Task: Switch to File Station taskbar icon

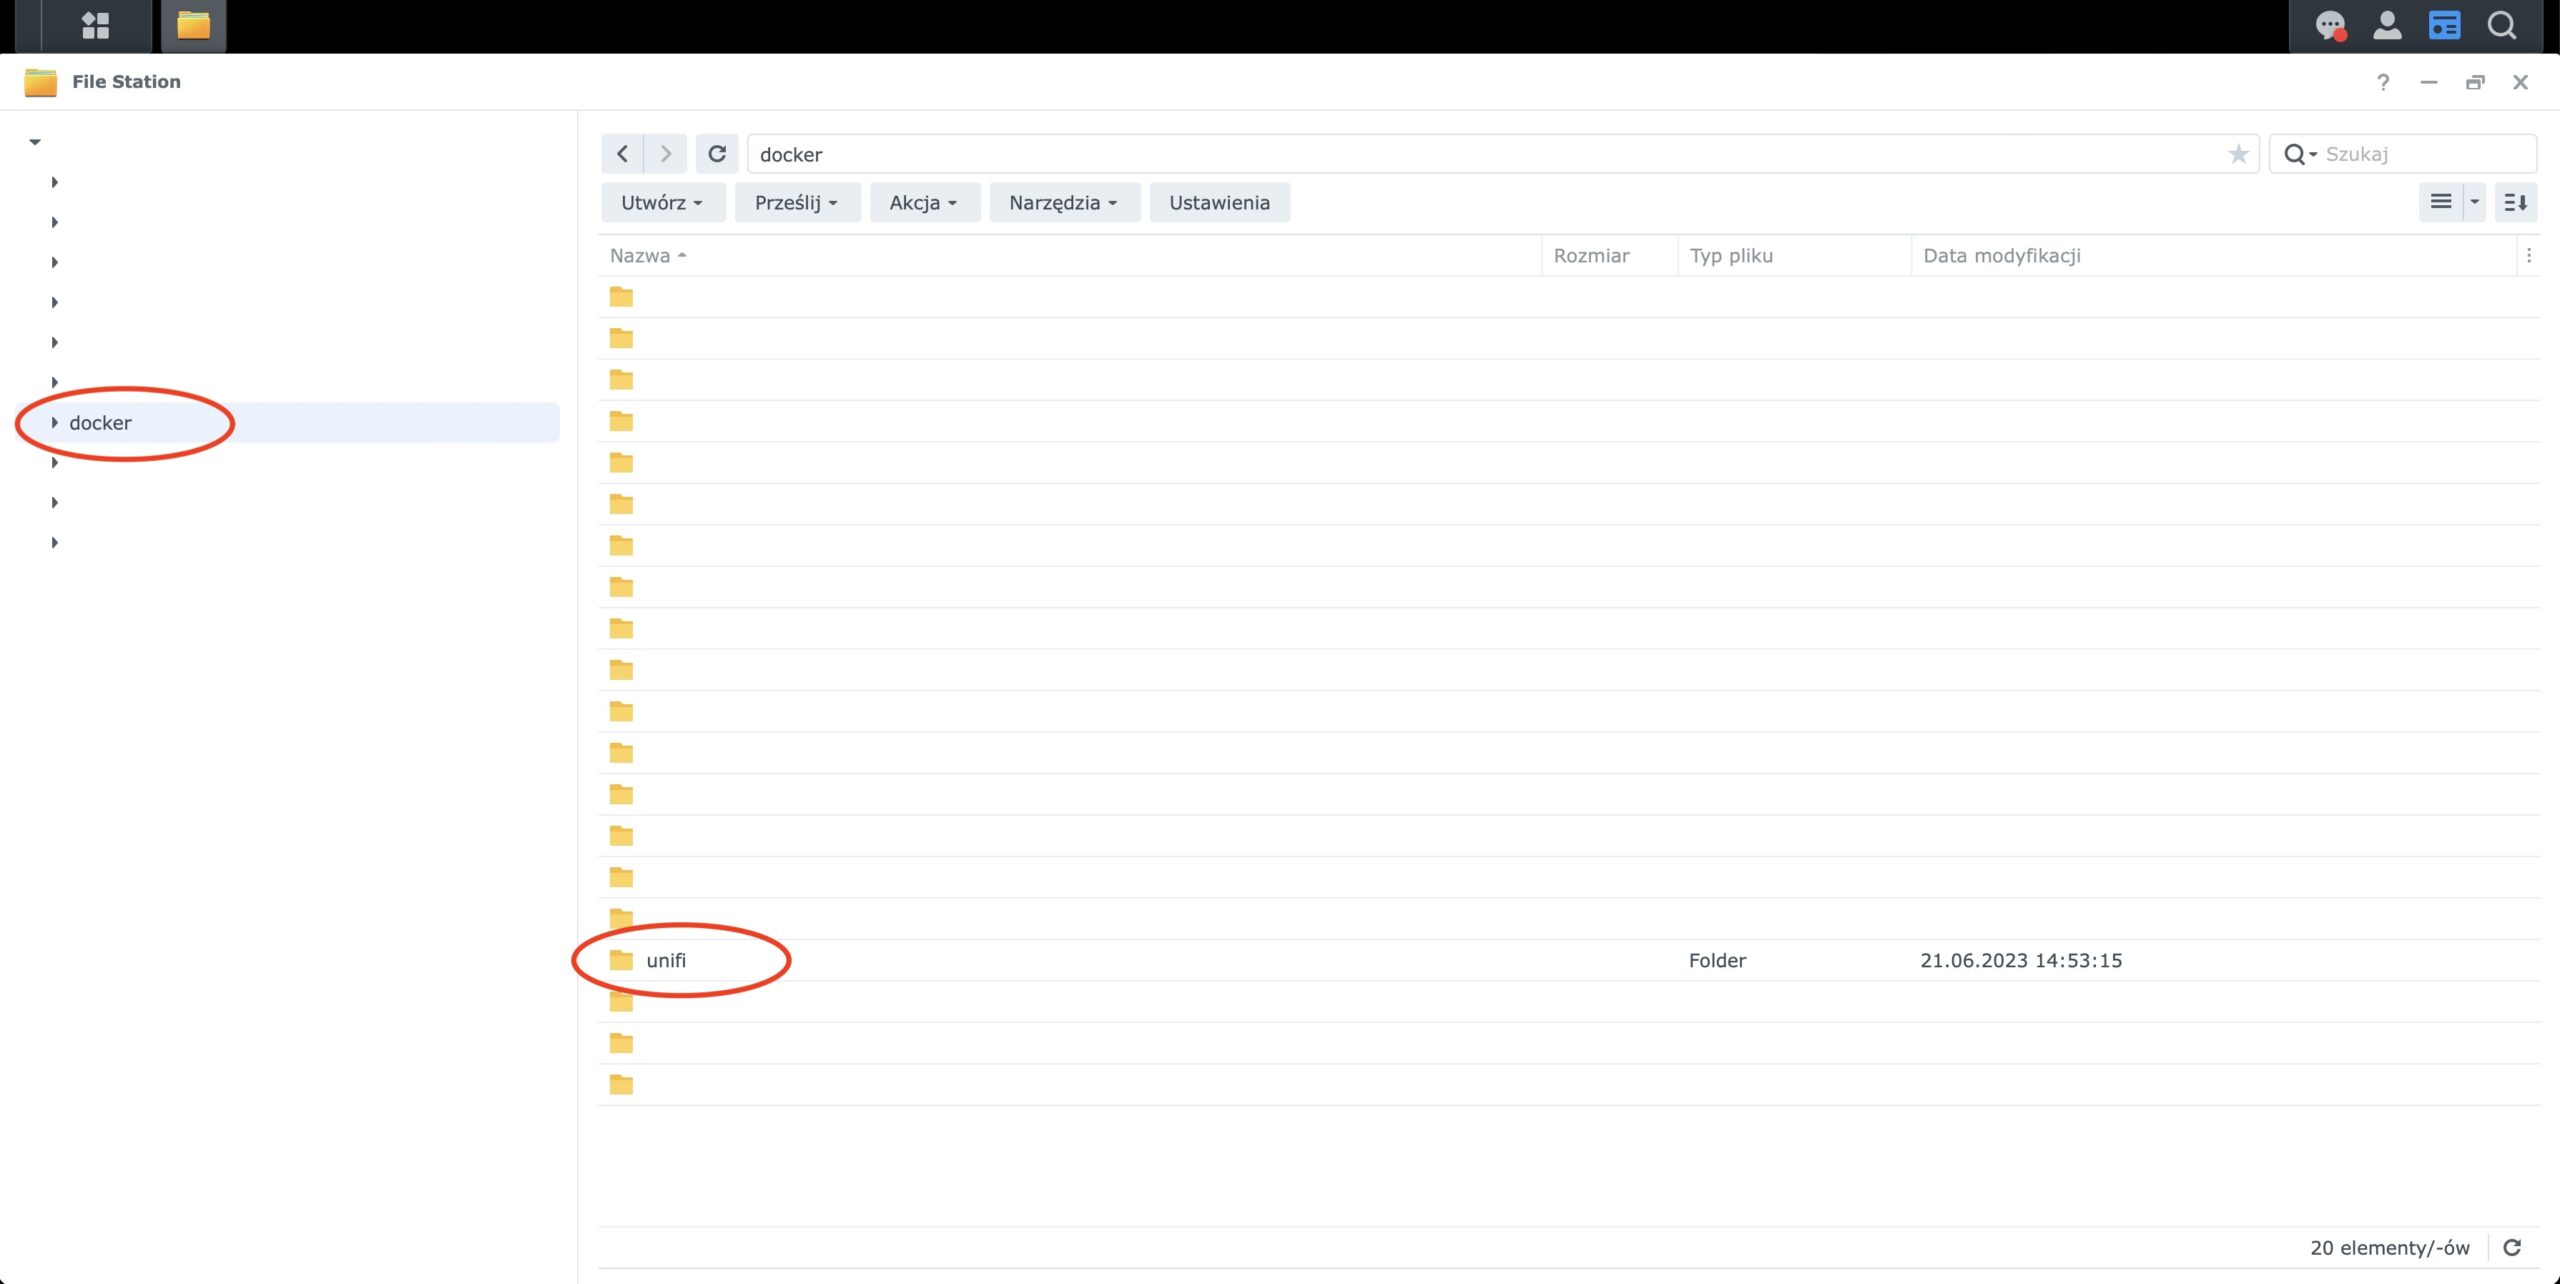Action: [x=193, y=25]
